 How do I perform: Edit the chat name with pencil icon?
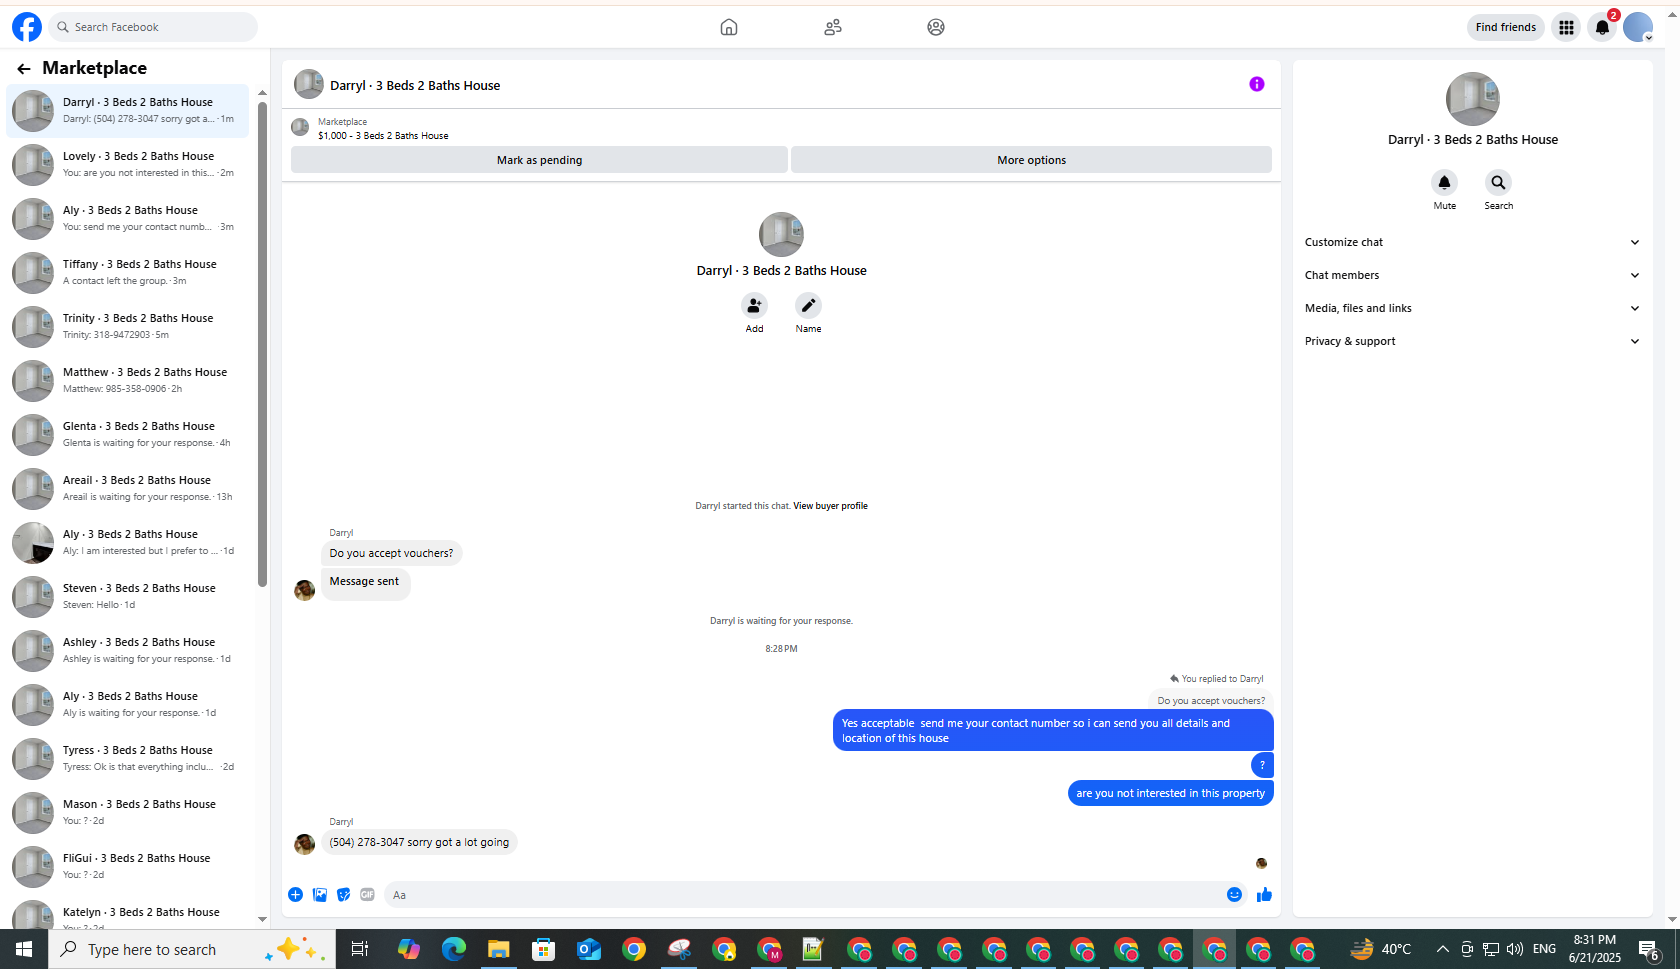[x=808, y=305]
